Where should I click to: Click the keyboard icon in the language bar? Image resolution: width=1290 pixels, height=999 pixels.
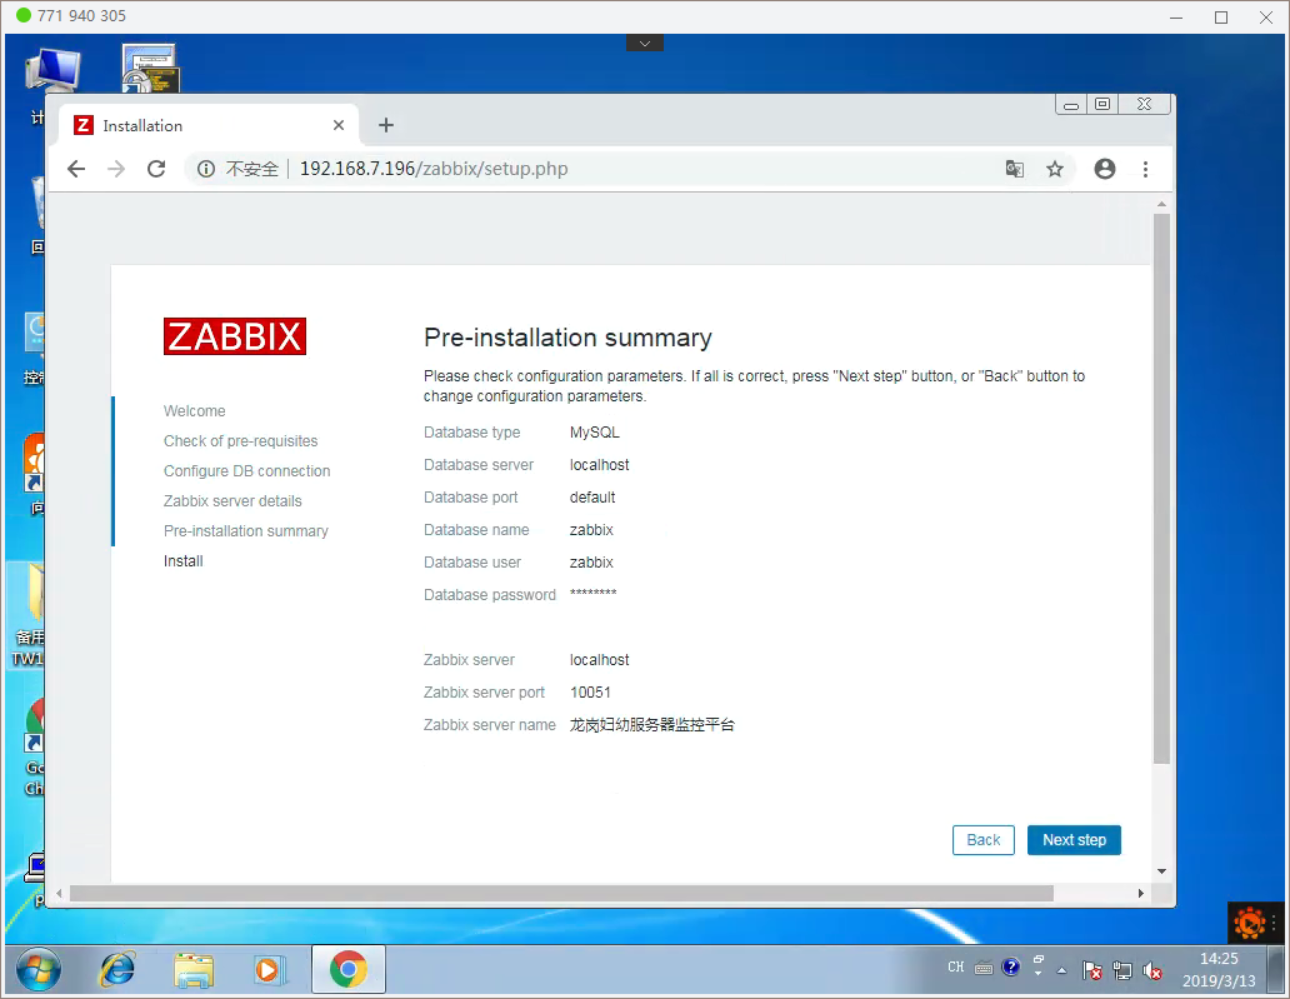[984, 968]
